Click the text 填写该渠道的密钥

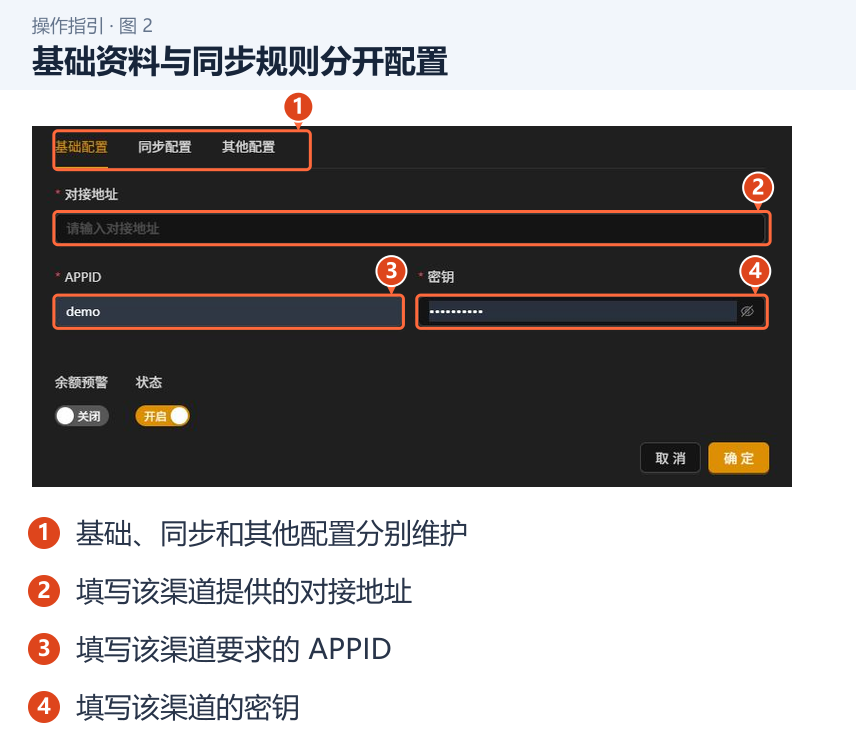click(x=188, y=707)
